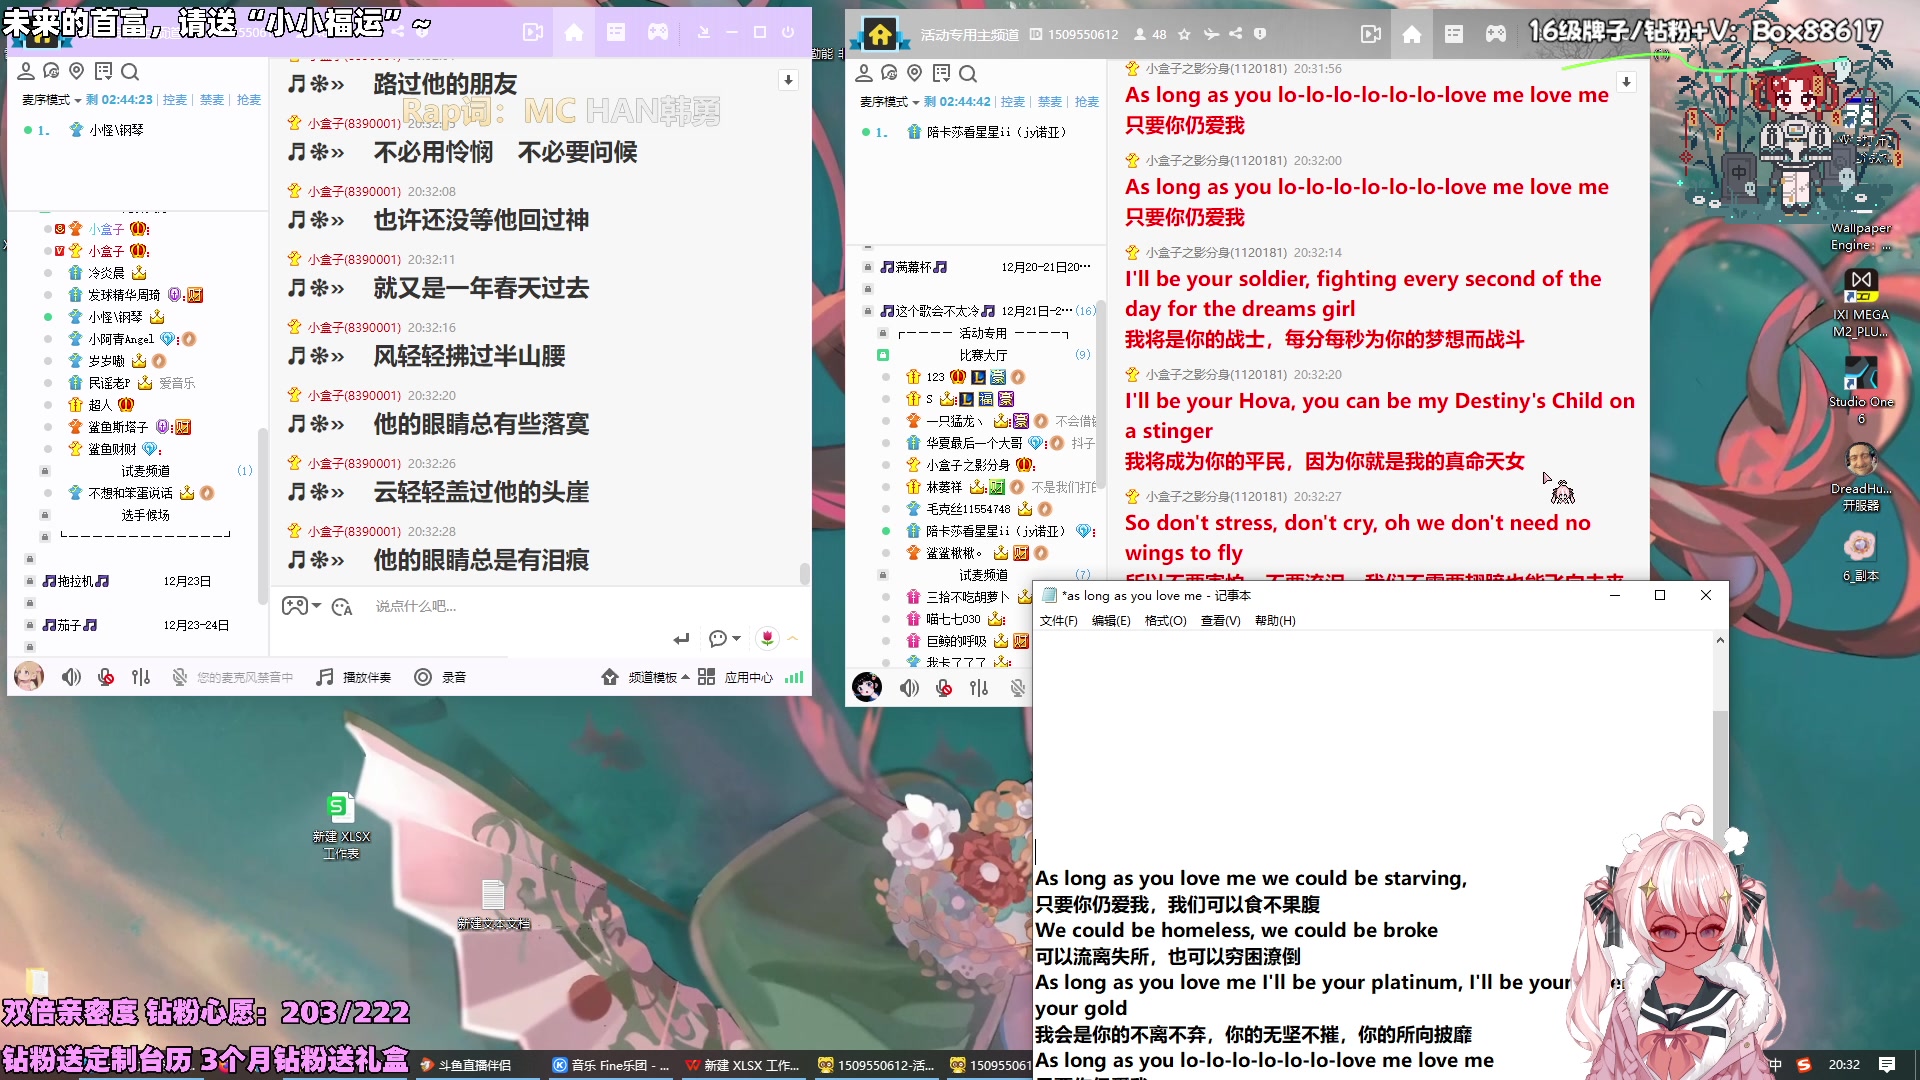The width and height of the screenshot is (1920, 1080).
Task: Open channel 茄子 12月23-24日
Action: tap(135, 625)
